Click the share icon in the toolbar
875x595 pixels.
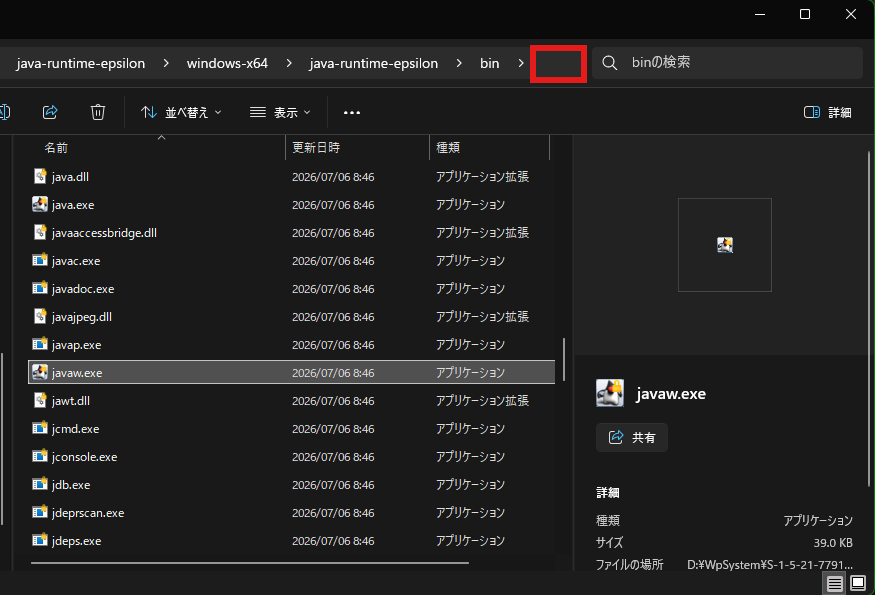50,112
